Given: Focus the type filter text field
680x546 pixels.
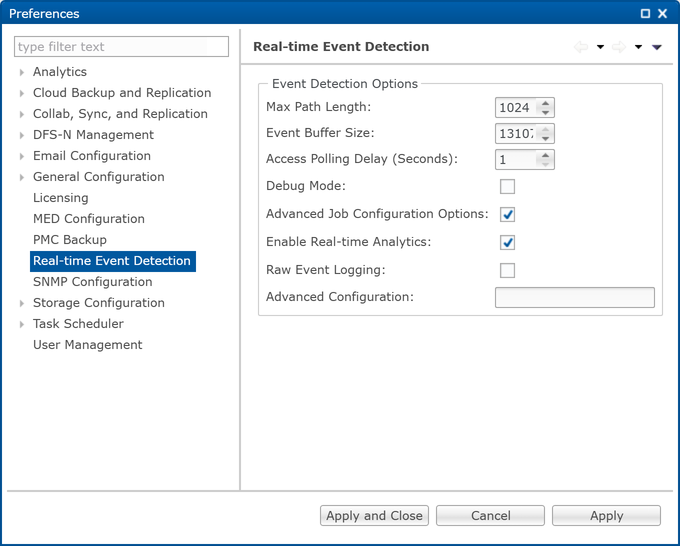Looking at the screenshot, I should pos(121,46).
